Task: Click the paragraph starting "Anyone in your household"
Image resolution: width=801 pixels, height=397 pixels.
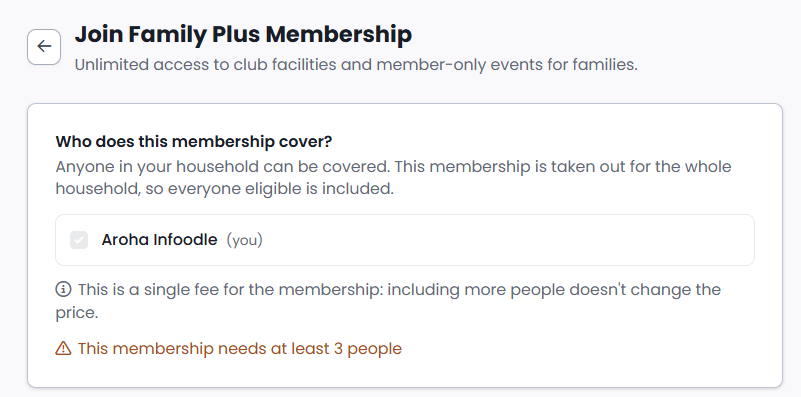Action: pyautogui.click(x=393, y=178)
